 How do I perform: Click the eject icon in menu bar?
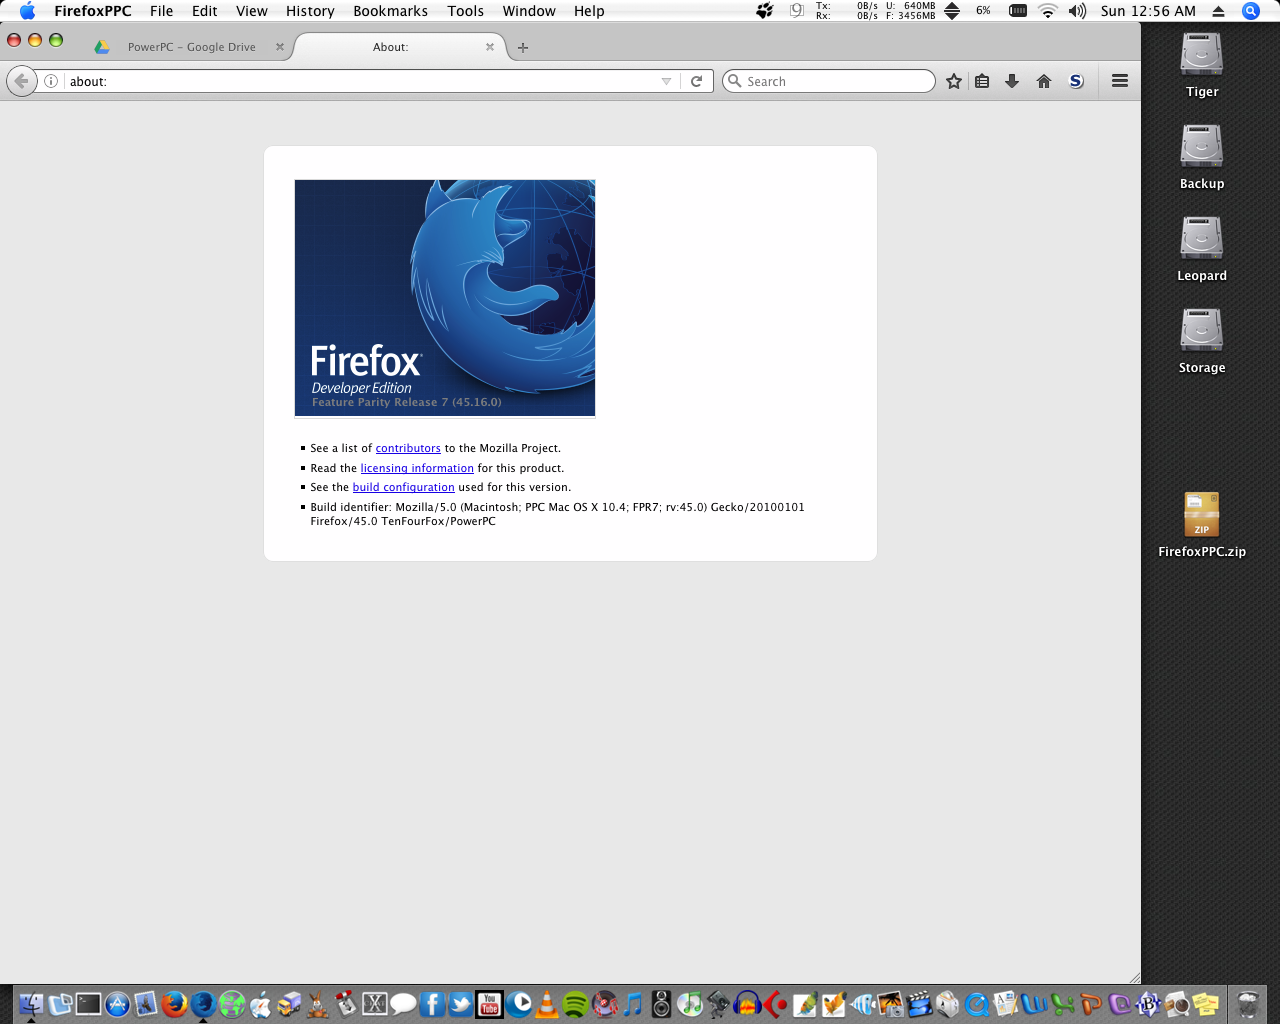click(1218, 11)
